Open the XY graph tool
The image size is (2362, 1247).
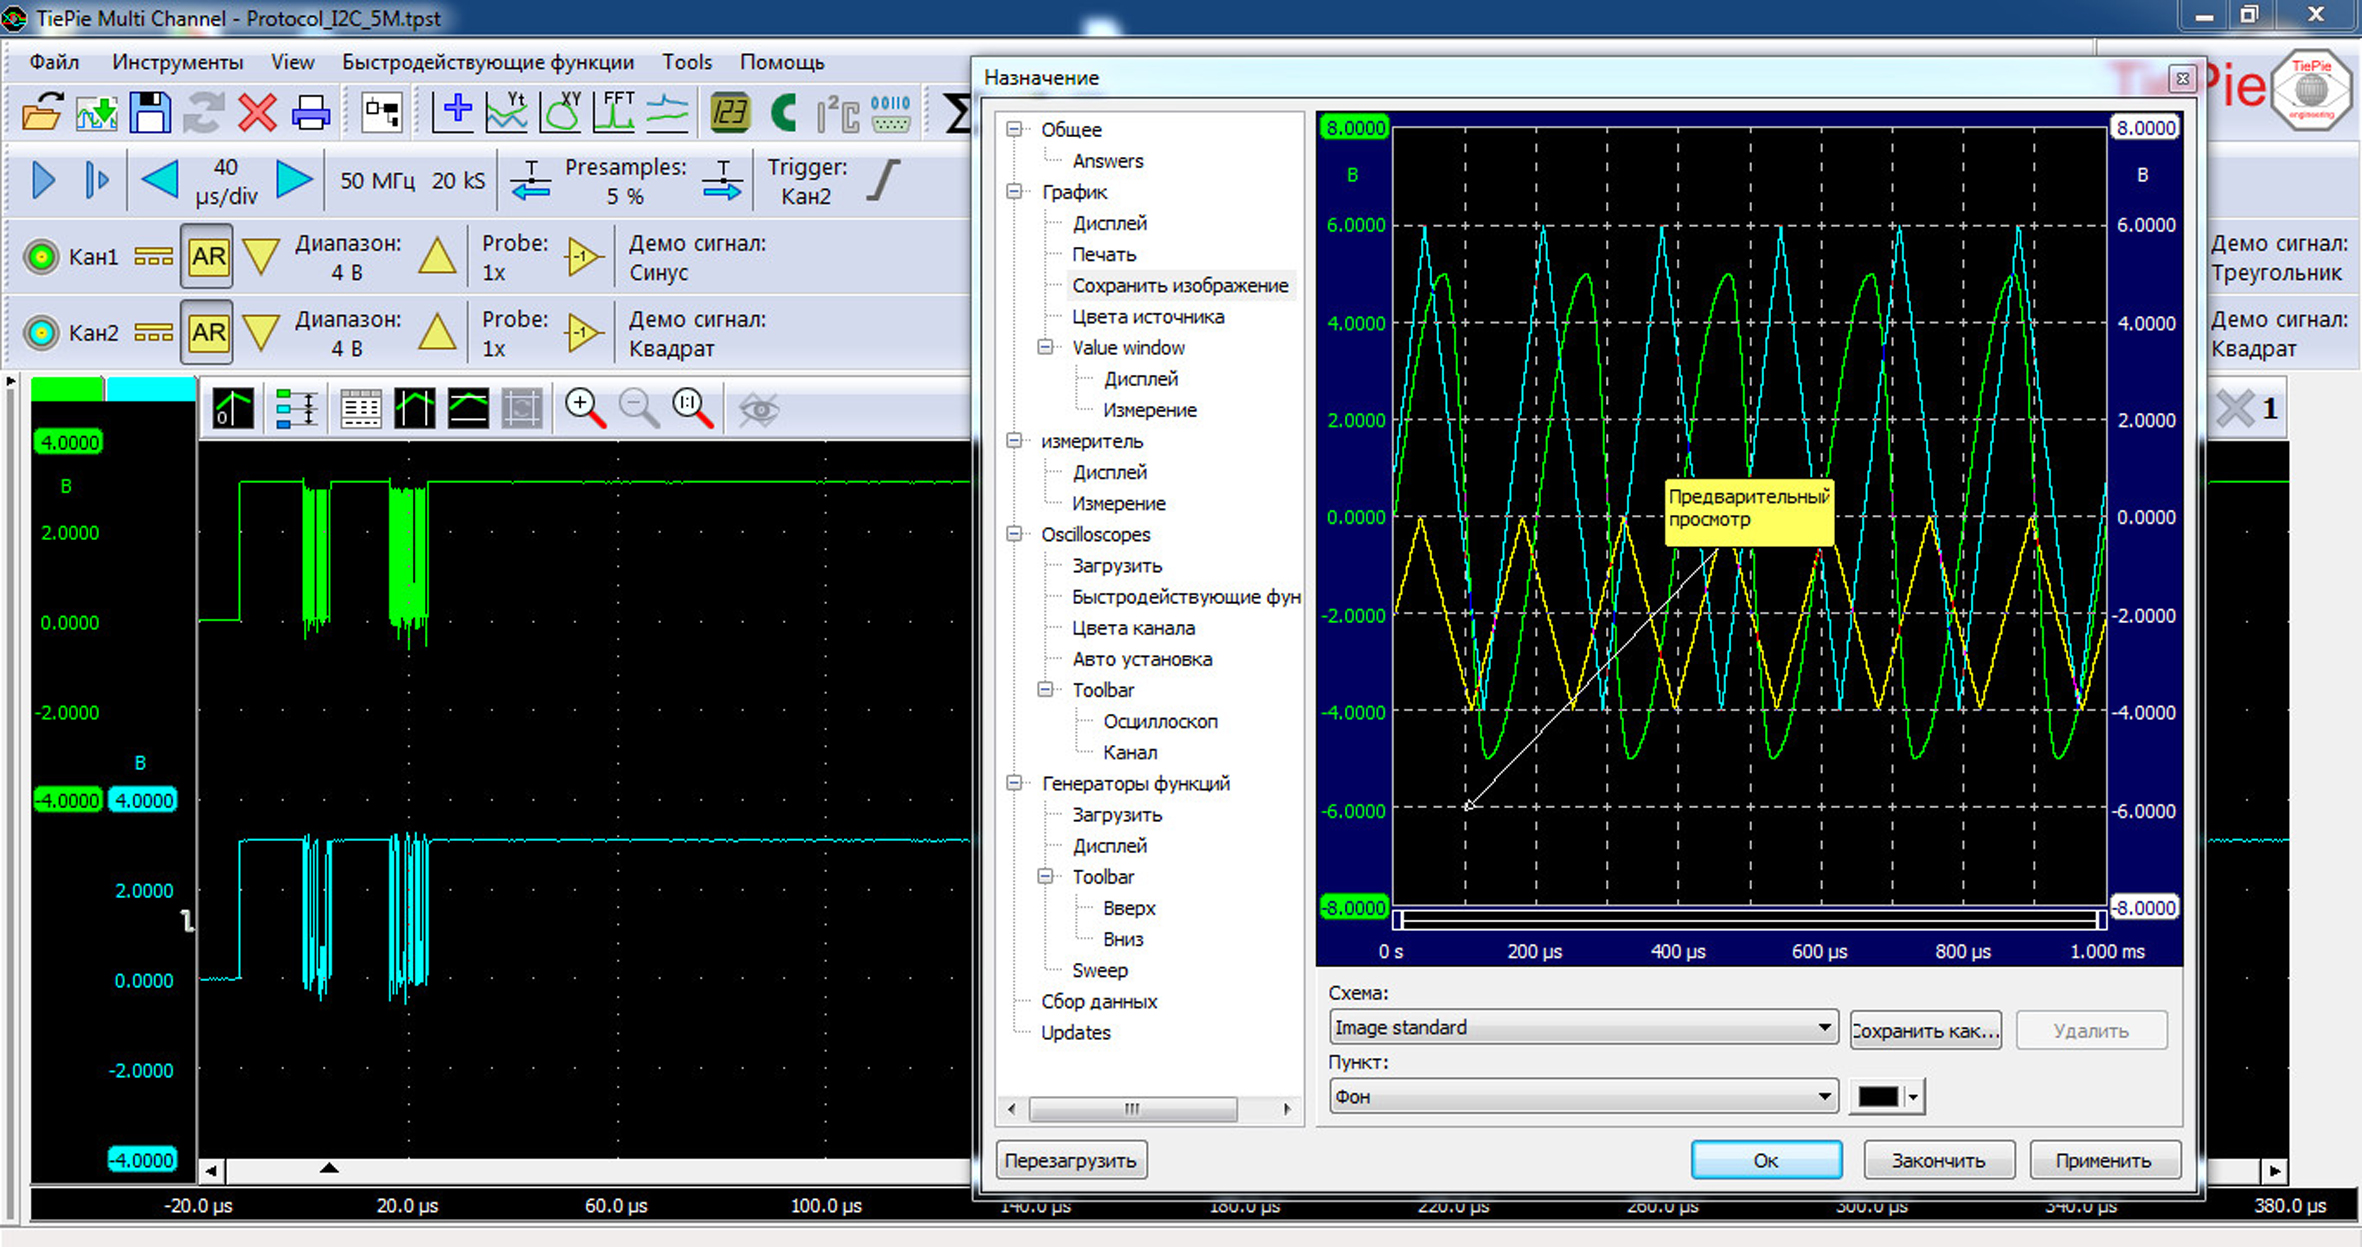561,112
